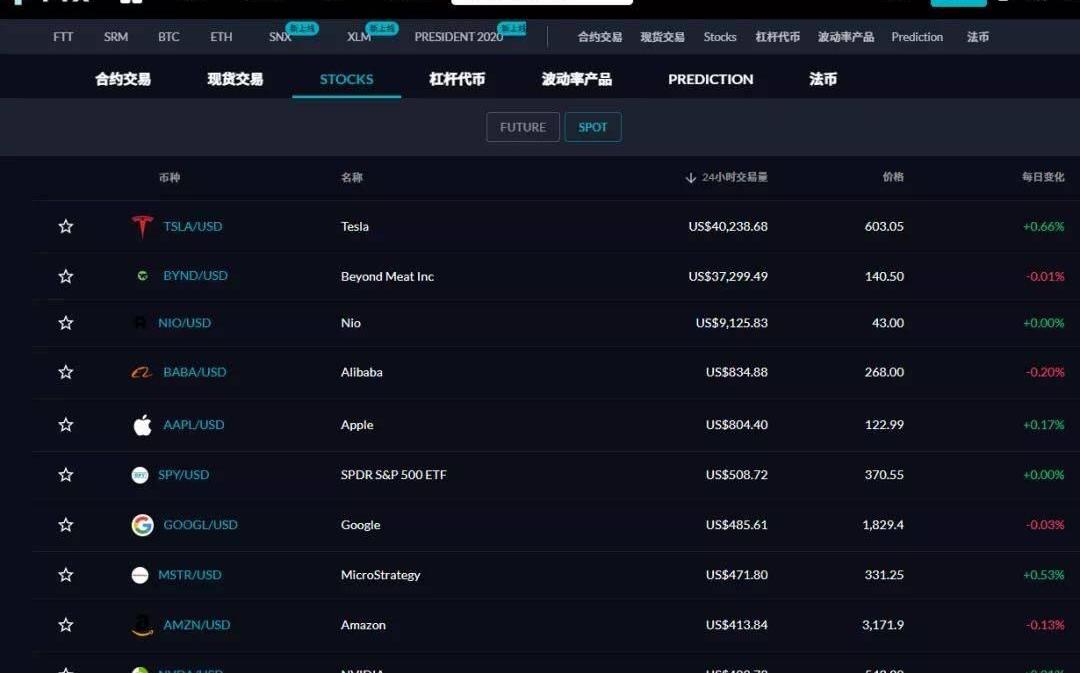
Task: Click the Tesla logo icon
Action: tap(142, 227)
